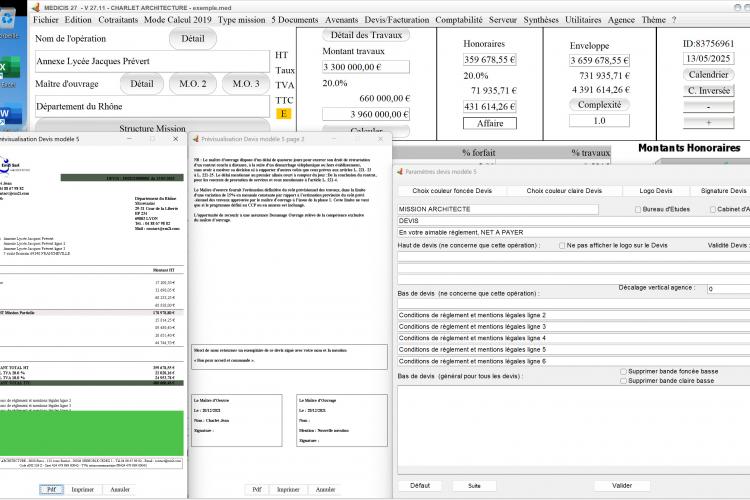Click Imprimer in Devis page 2 preview
Viewport: 750px width, 500px height.
click(x=288, y=489)
